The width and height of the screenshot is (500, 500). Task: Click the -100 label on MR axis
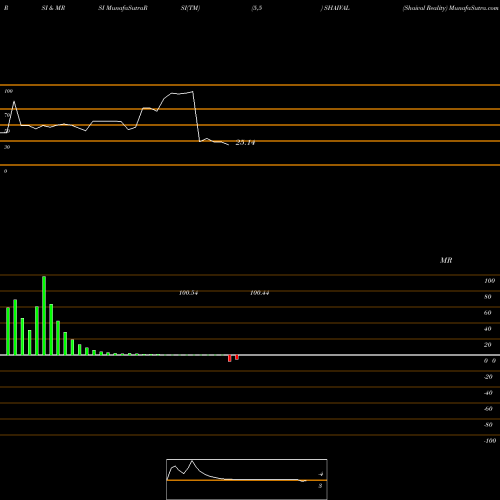[490, 441]
